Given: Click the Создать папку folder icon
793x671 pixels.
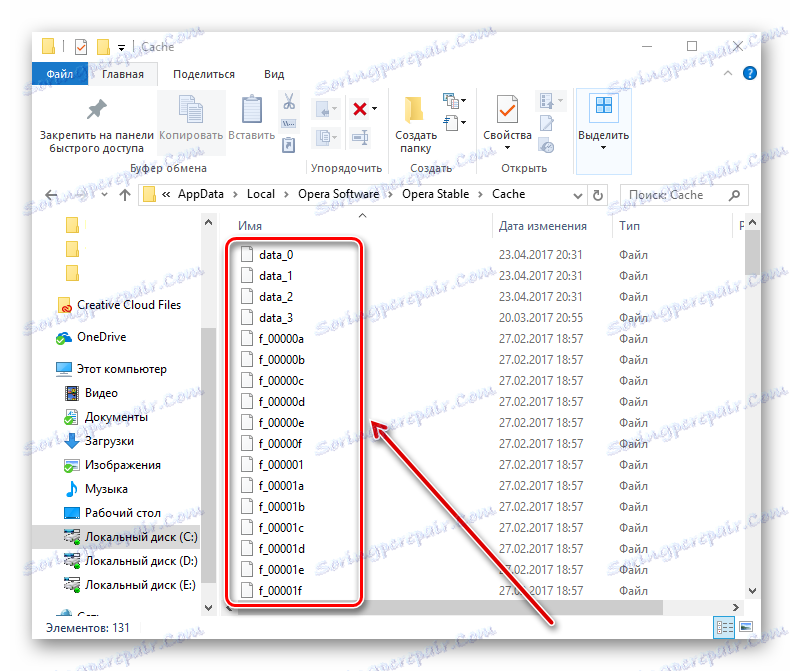Looking at the screenshot, I should coord(414,109).
